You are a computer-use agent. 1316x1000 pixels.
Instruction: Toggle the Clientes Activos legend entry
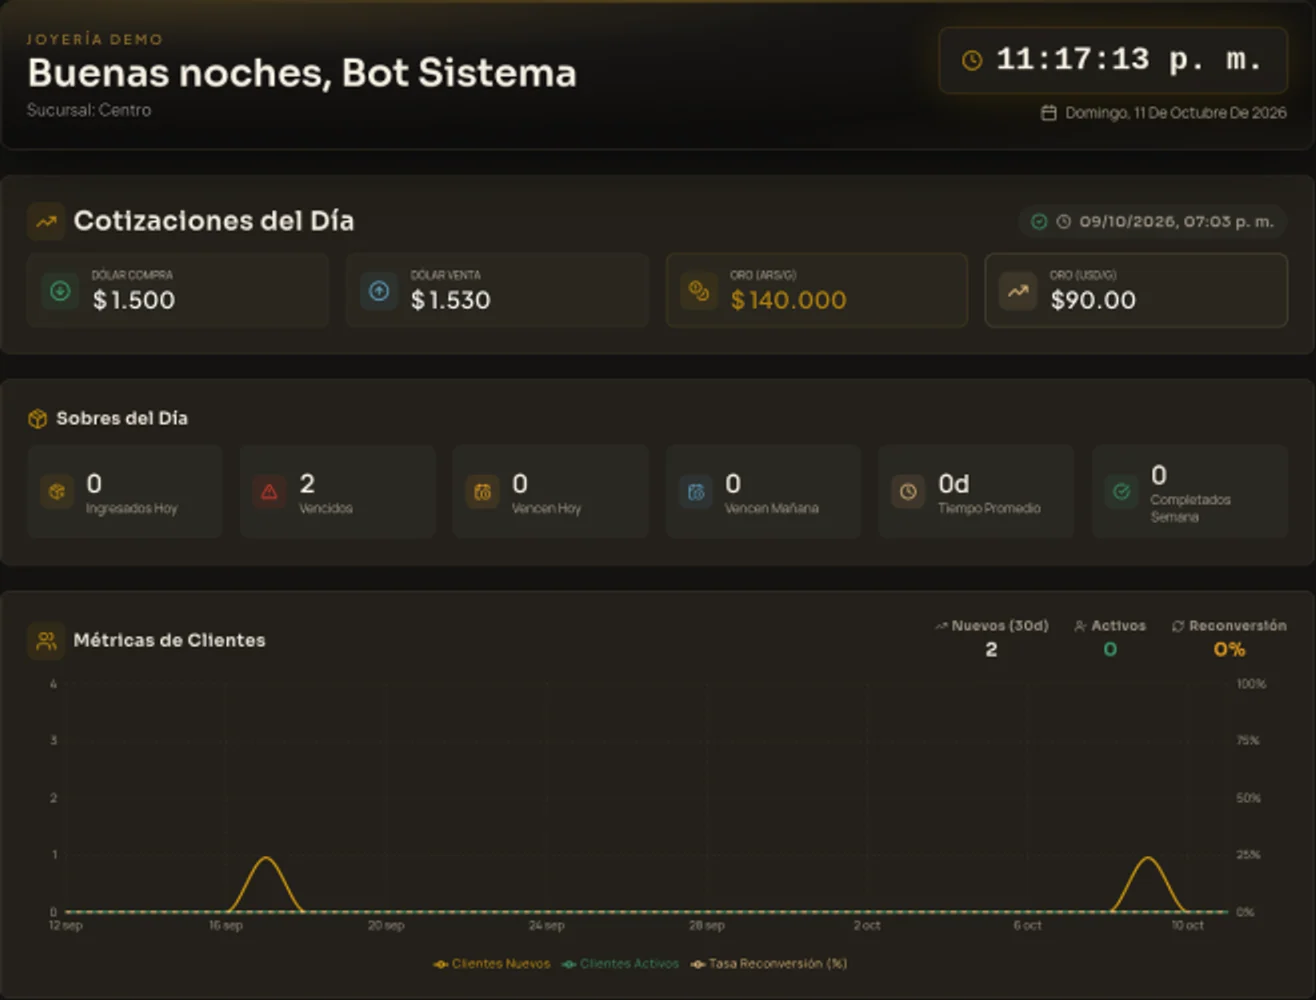click(x=620, y=964)
